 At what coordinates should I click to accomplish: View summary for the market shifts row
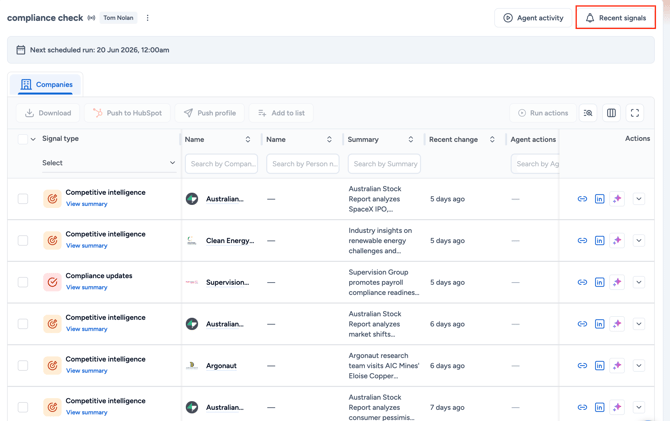pyautogui.click(x=87, y=329)
